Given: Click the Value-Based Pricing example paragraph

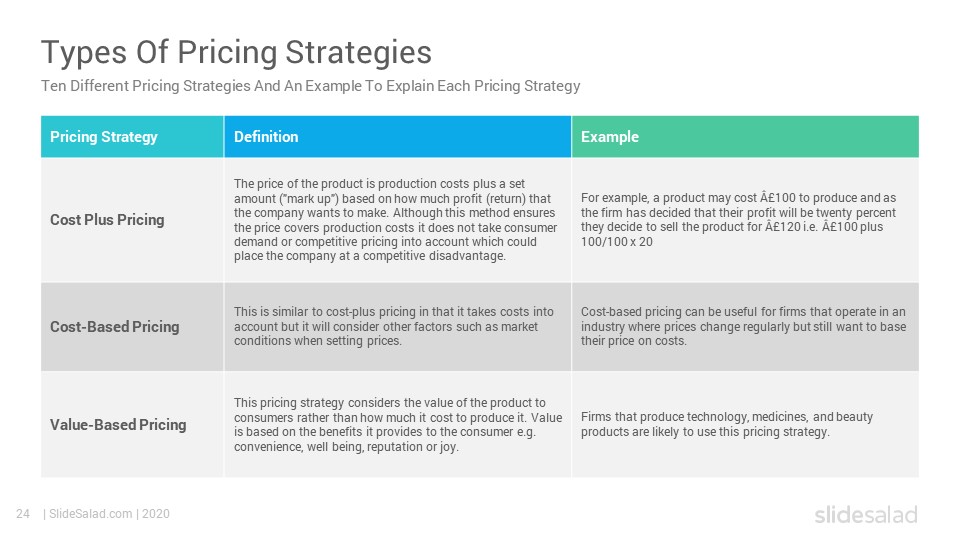Looking at the screenshot, I should [727, 424].
